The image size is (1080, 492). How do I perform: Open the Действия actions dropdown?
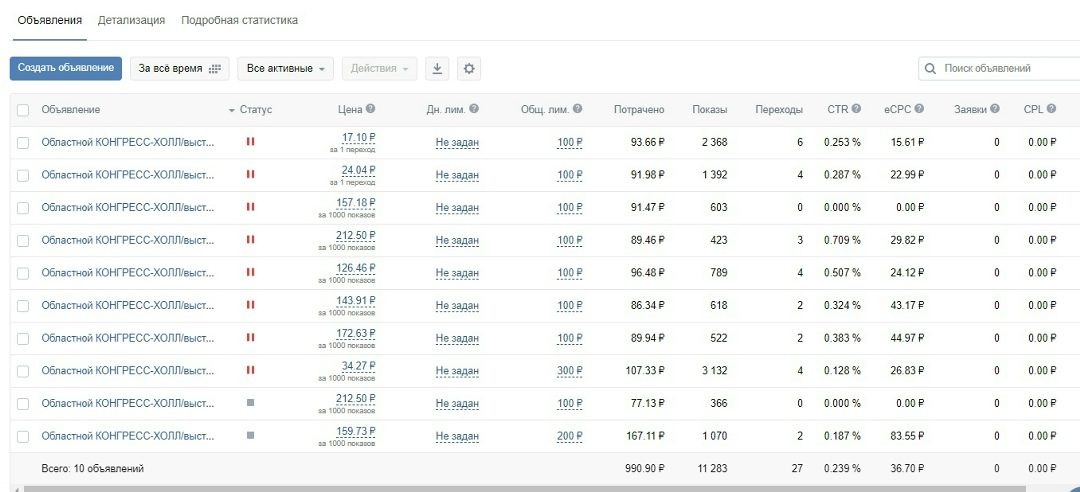tap(380, 69)
